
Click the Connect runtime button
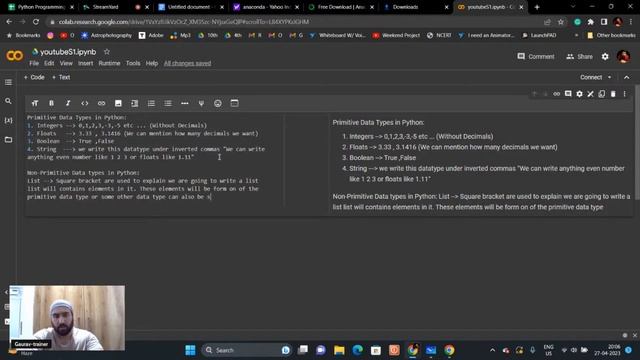coord(591,77)
